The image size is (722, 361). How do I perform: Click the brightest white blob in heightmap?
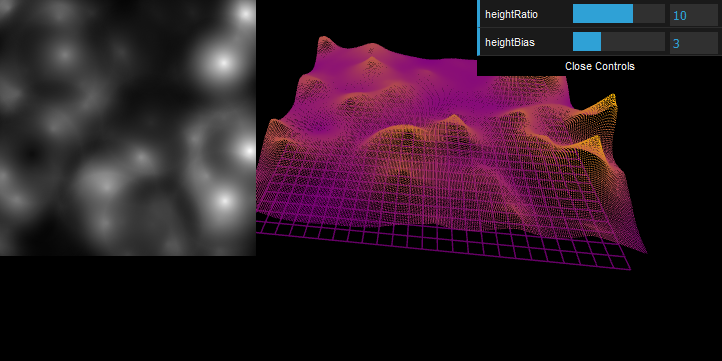point(223,62)
